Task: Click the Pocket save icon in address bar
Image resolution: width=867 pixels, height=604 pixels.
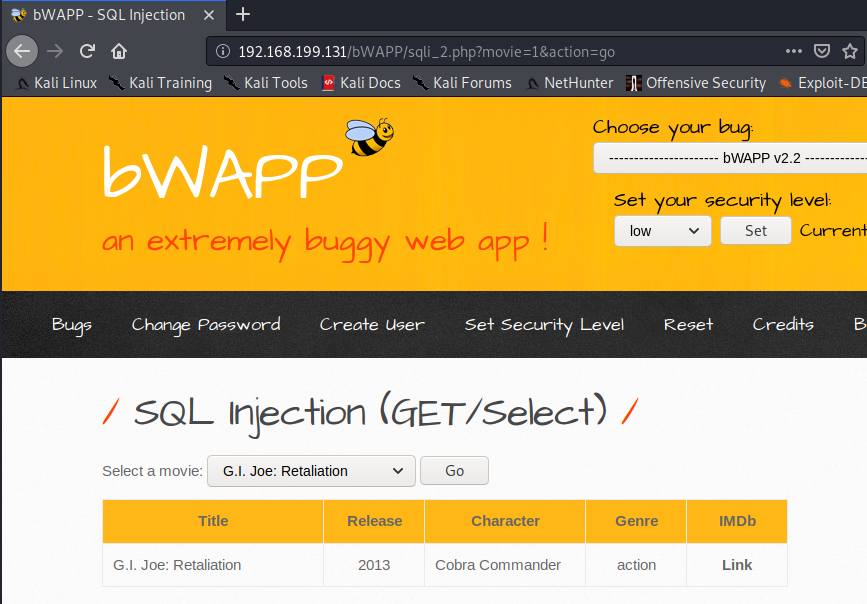Action: [x=822, y=51]
